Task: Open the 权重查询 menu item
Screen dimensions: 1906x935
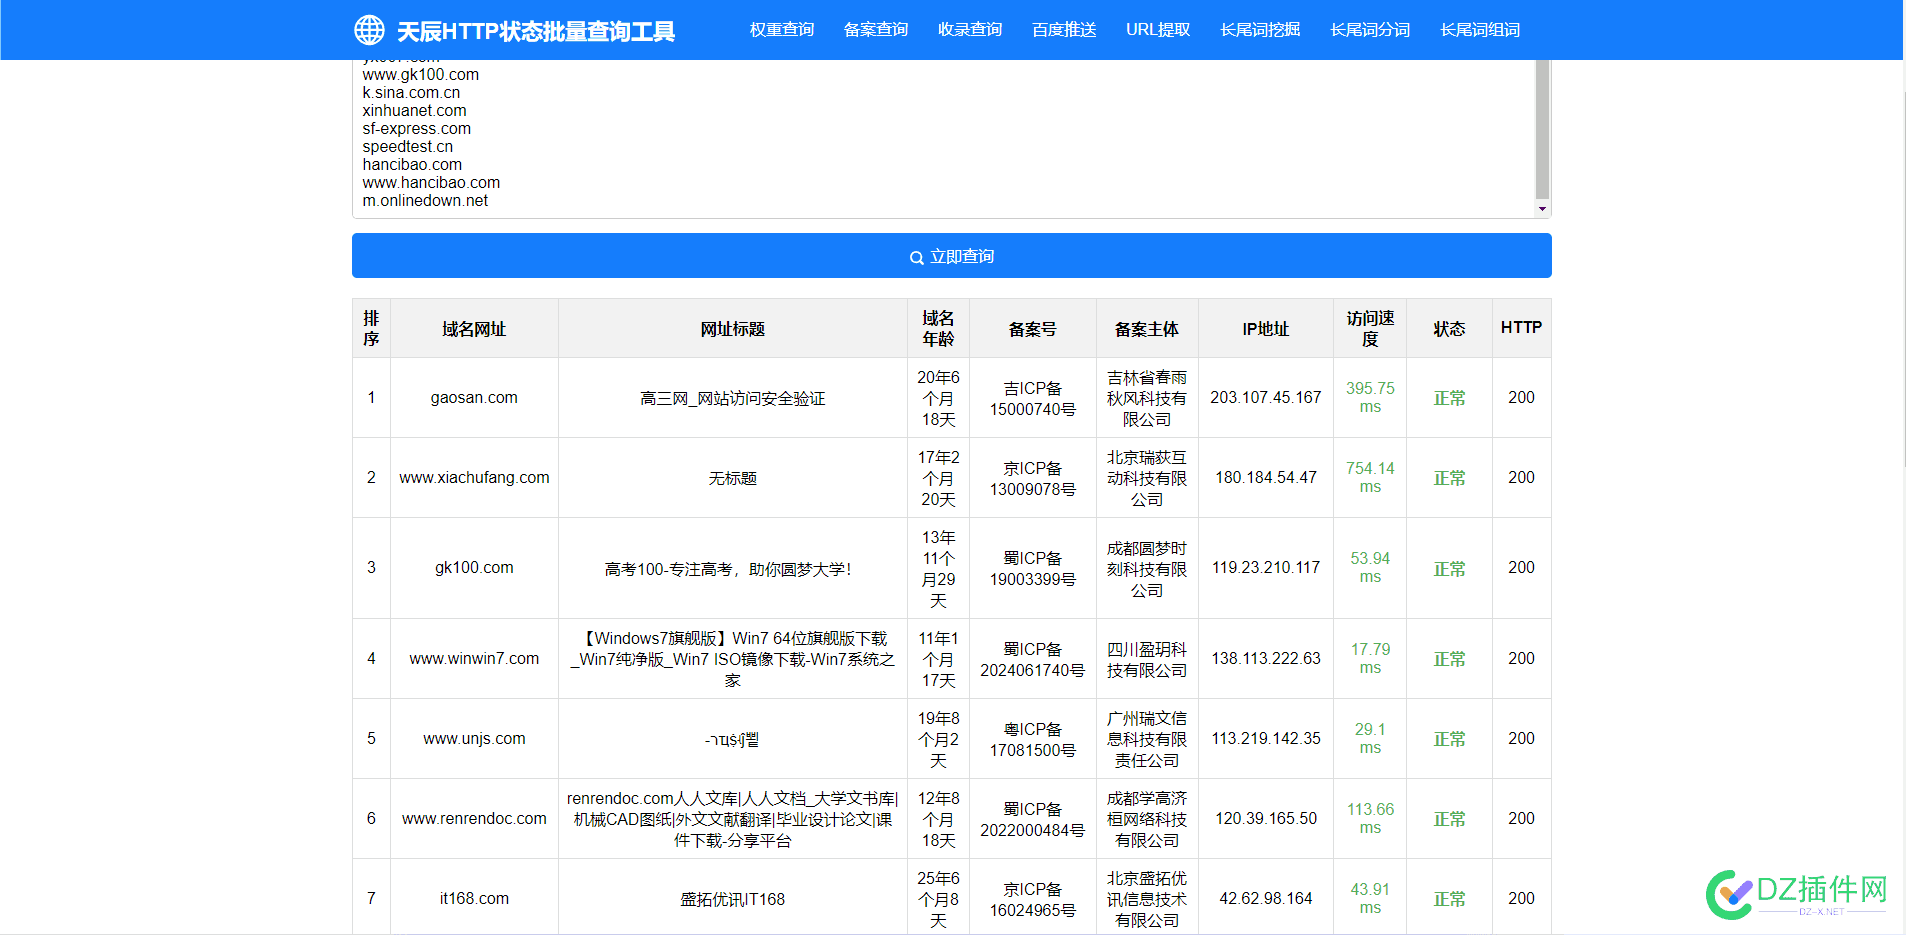Action: point(782,30)
